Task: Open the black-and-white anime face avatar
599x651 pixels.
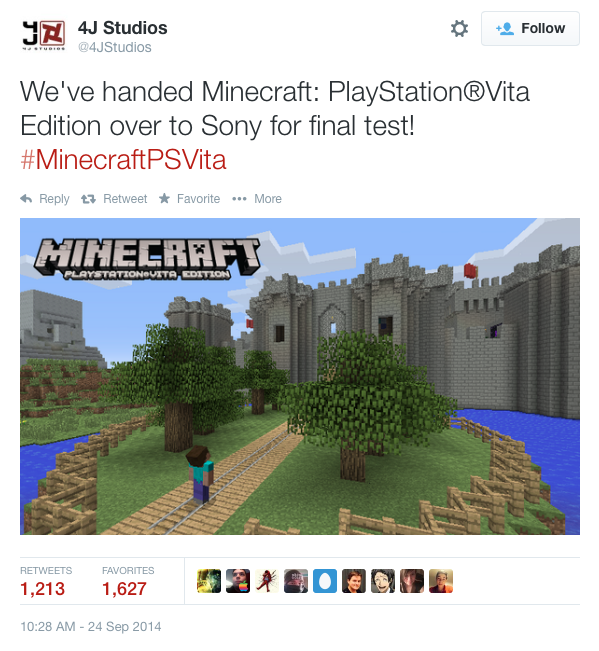Action: (383, 581)
